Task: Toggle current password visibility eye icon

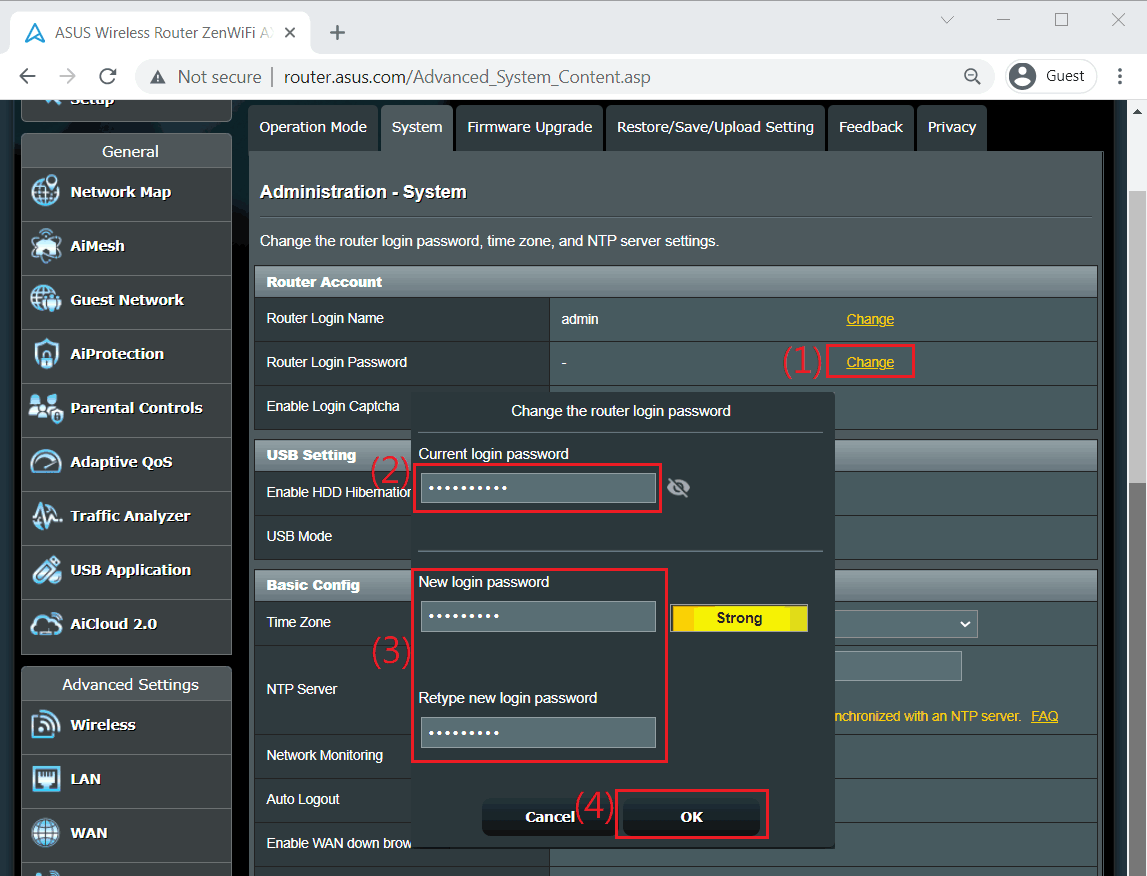Action: (x=678, y=488)
